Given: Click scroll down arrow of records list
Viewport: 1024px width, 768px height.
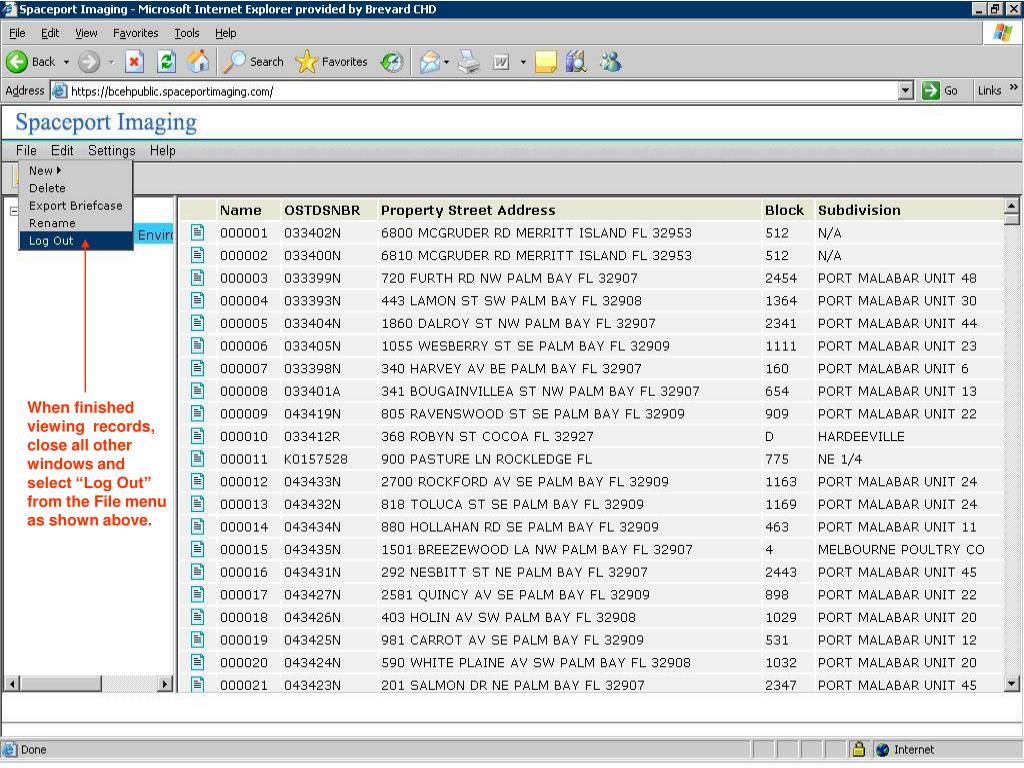Looking at the screenshot, I should pyautogui.click(x=1012, y=684).
